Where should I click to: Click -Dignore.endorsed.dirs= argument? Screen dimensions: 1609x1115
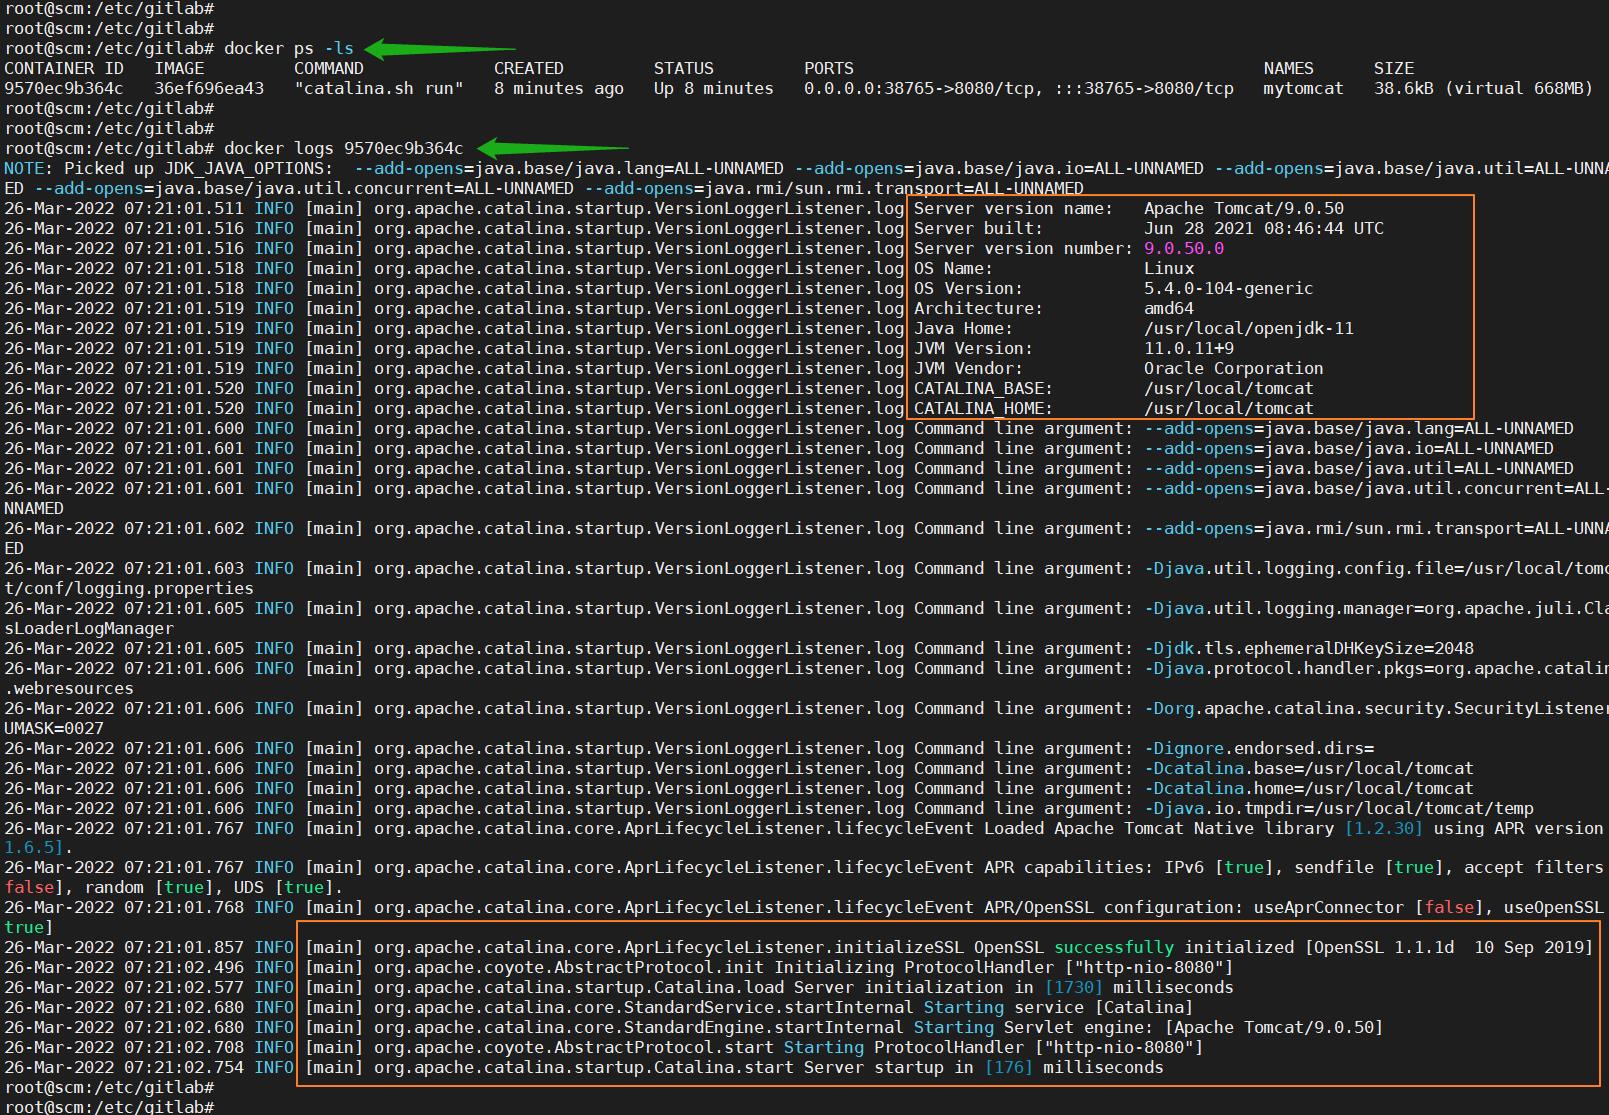click(1259, 748)
